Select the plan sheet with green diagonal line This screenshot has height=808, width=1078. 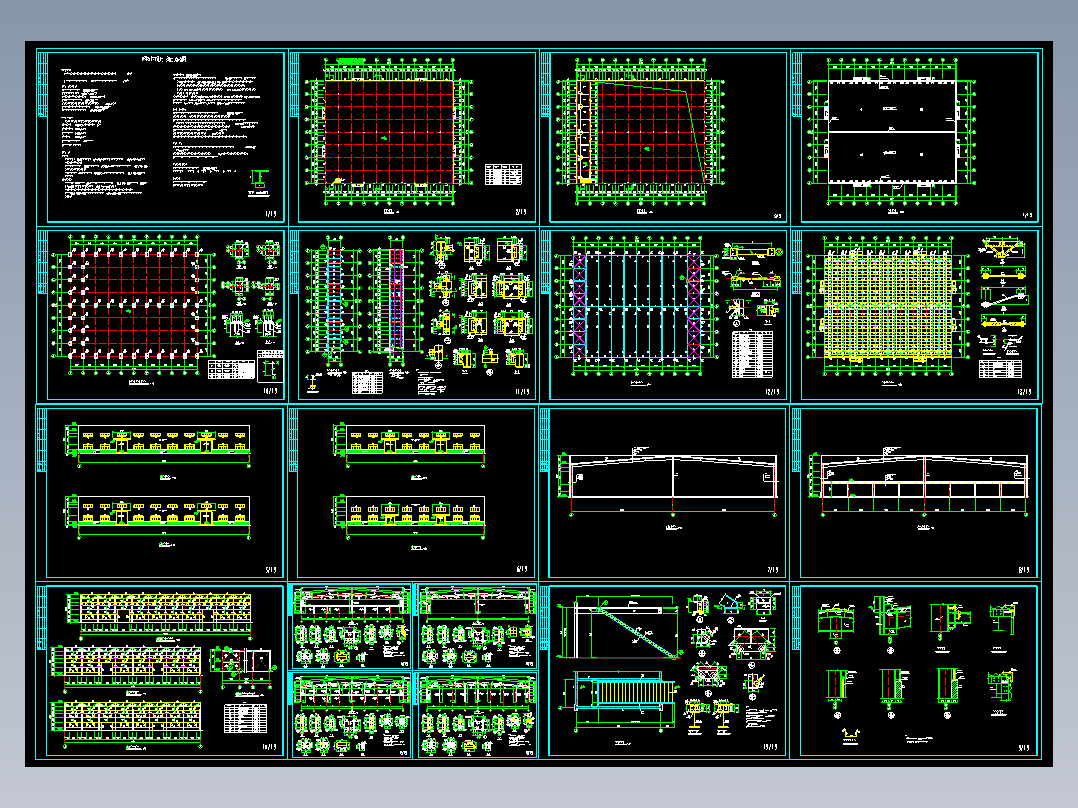tap(664, 138)
